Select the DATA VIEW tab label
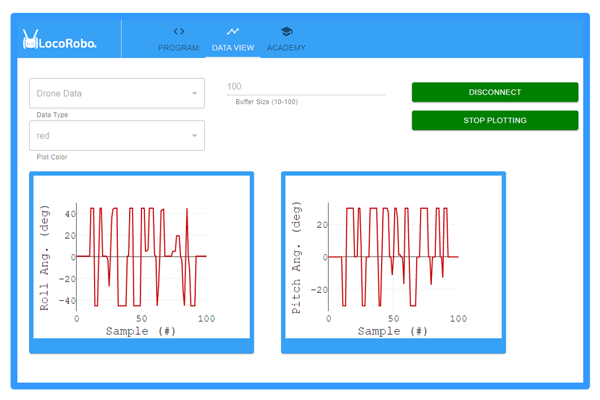 tap(233, 48)
